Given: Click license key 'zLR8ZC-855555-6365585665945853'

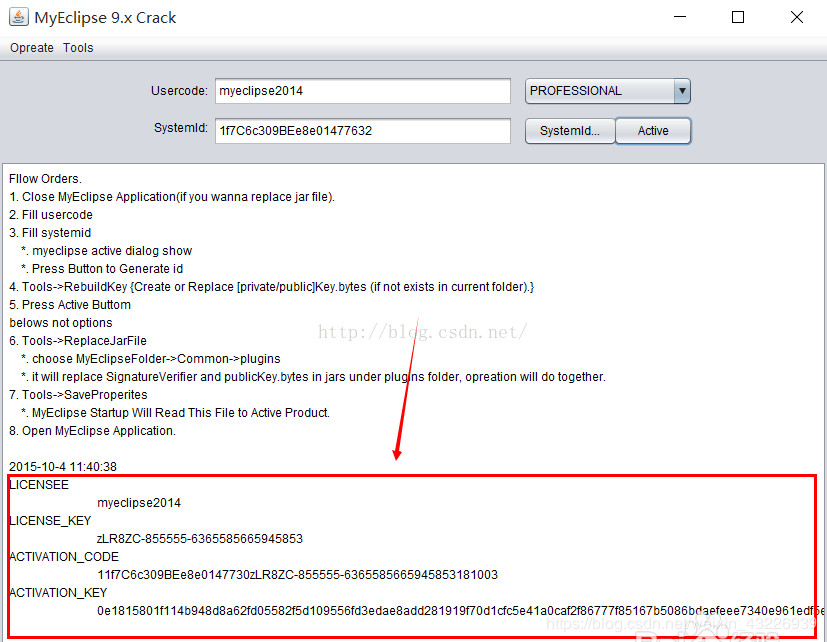Looking at the screenshot, I should [200, 539].
